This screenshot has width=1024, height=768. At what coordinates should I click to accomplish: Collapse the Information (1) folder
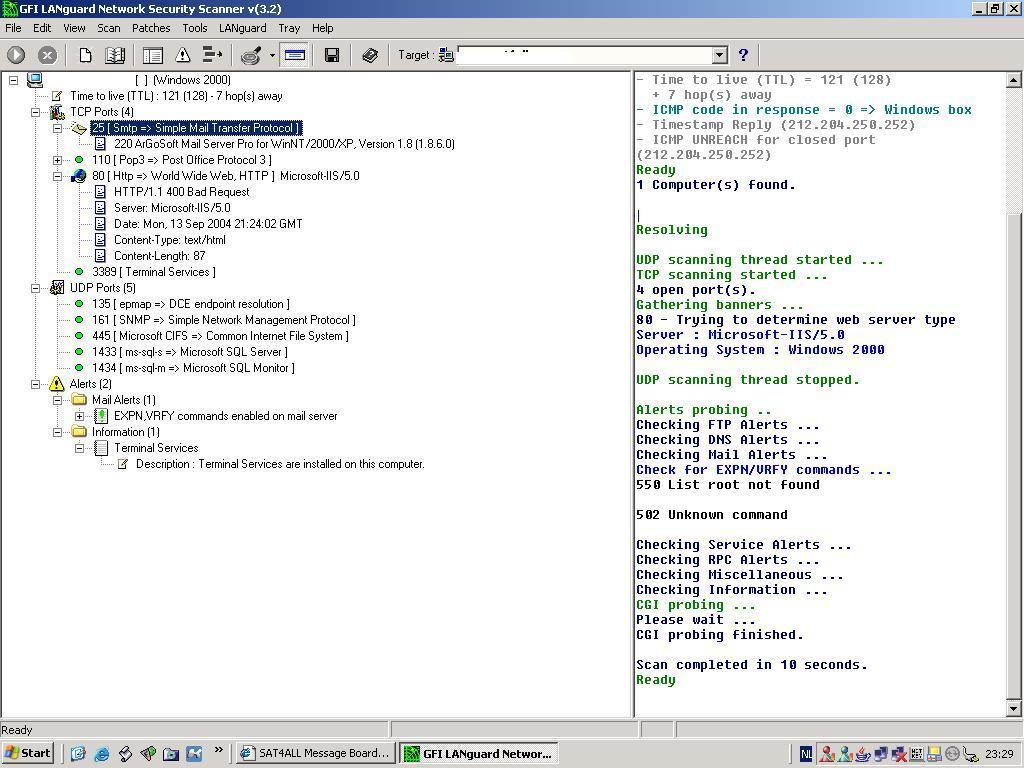pos(57,432)
